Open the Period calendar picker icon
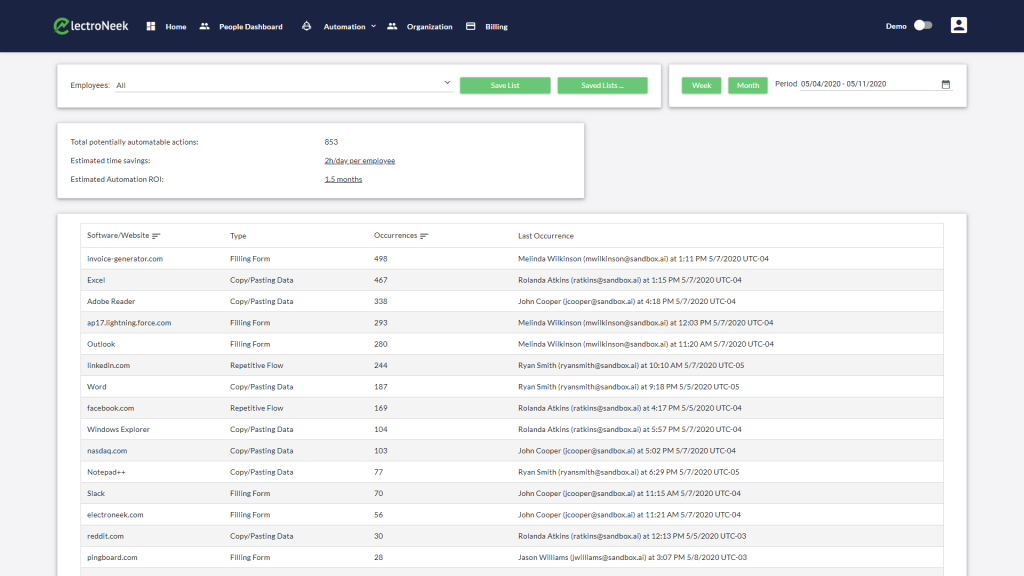1024x576 pixels. click(x=946, y=84)
